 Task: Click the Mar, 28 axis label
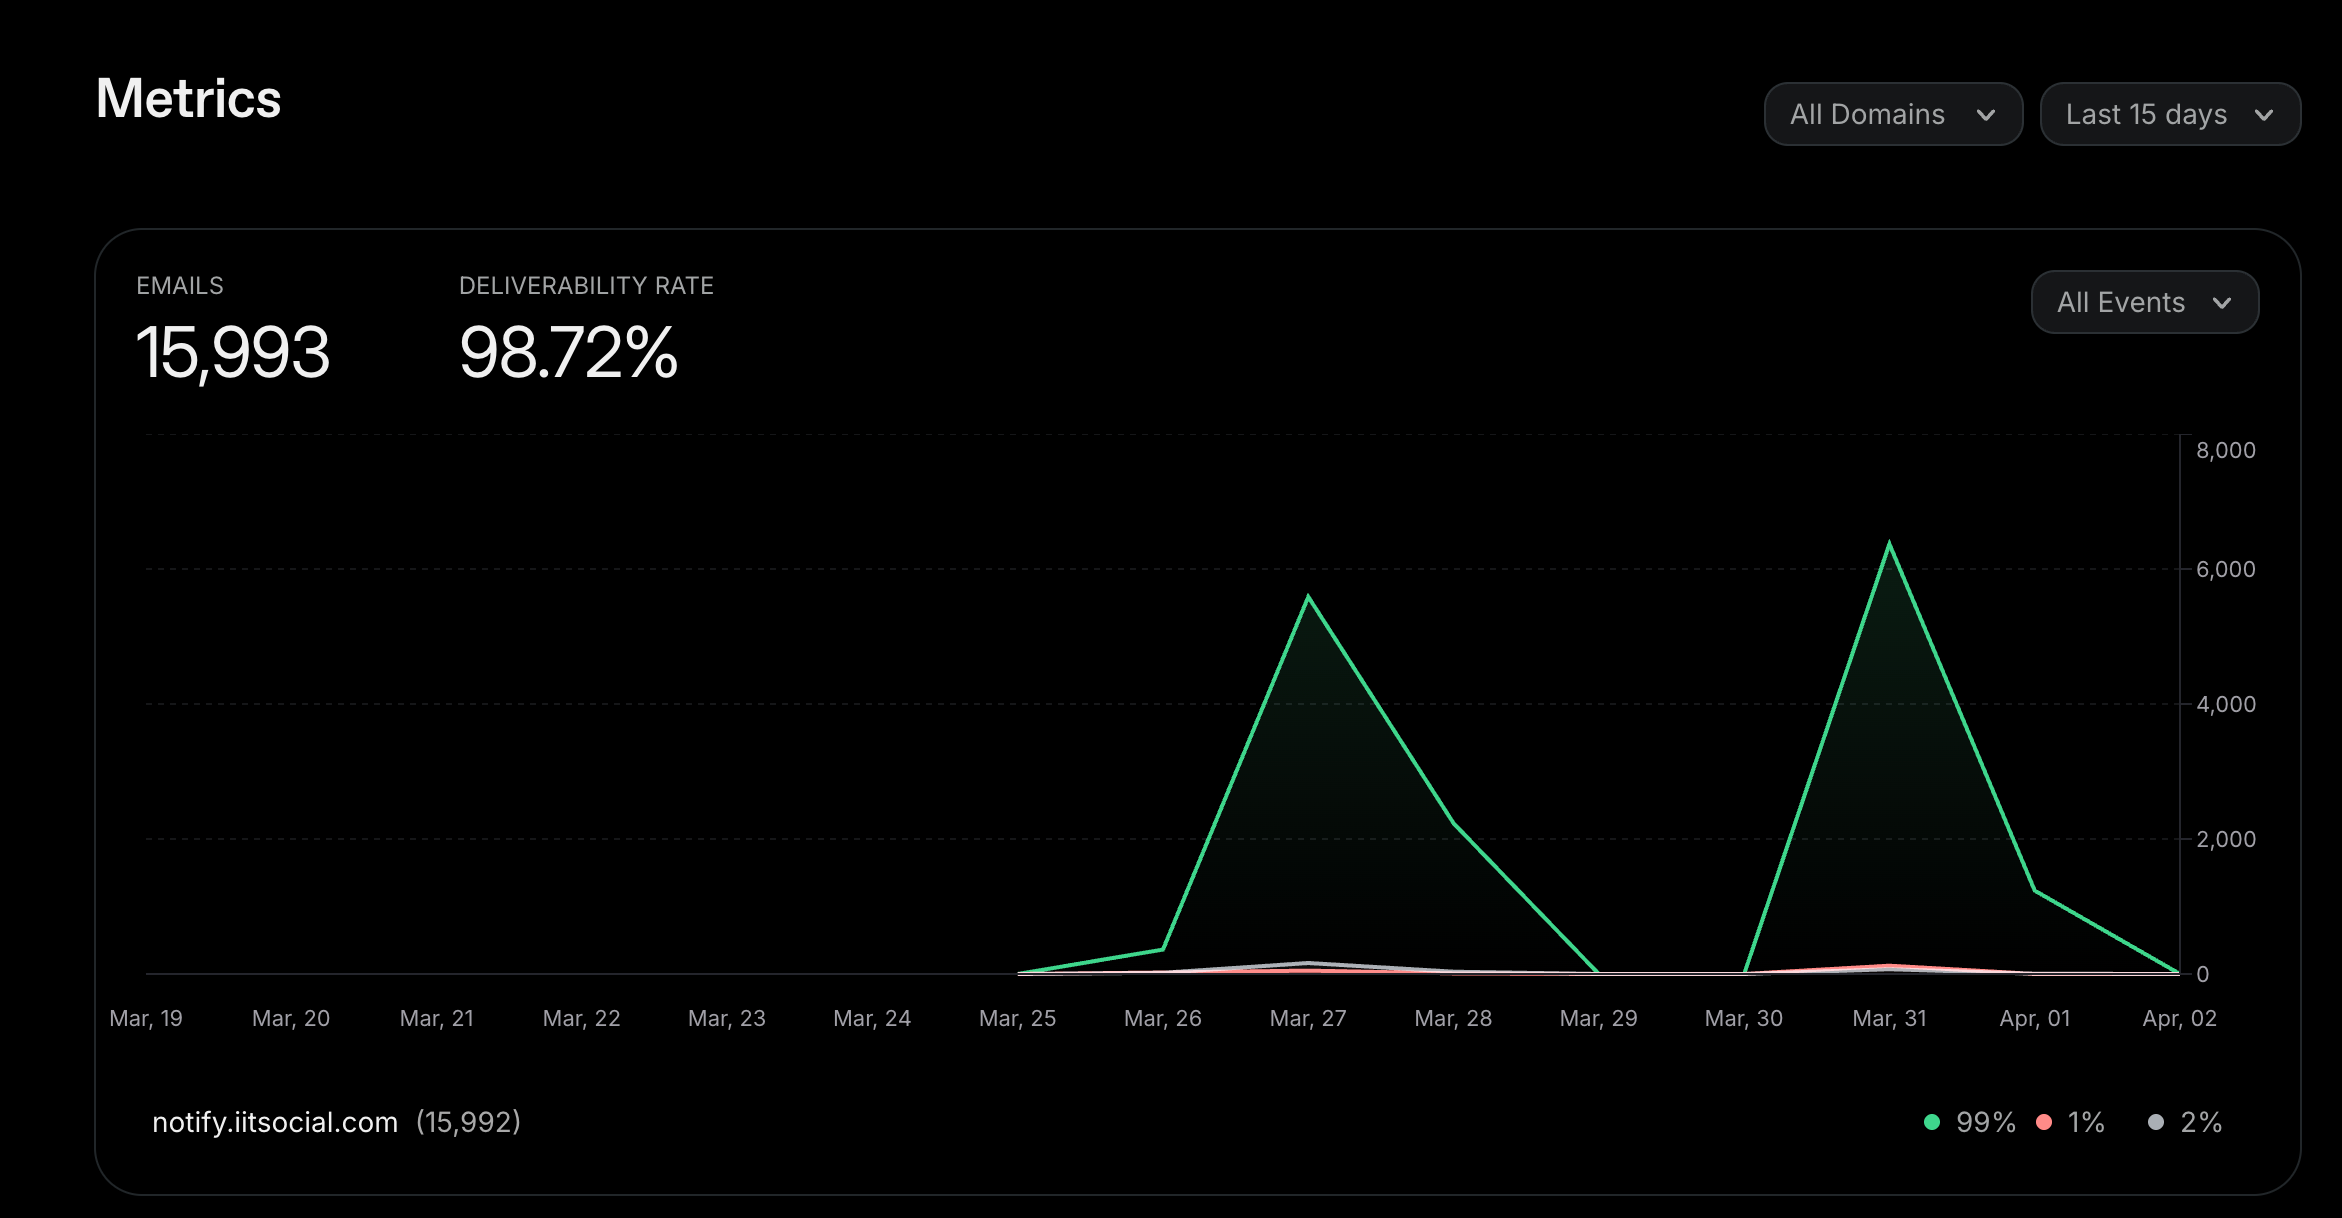pyautogui.click(x=1453, y=1018)
